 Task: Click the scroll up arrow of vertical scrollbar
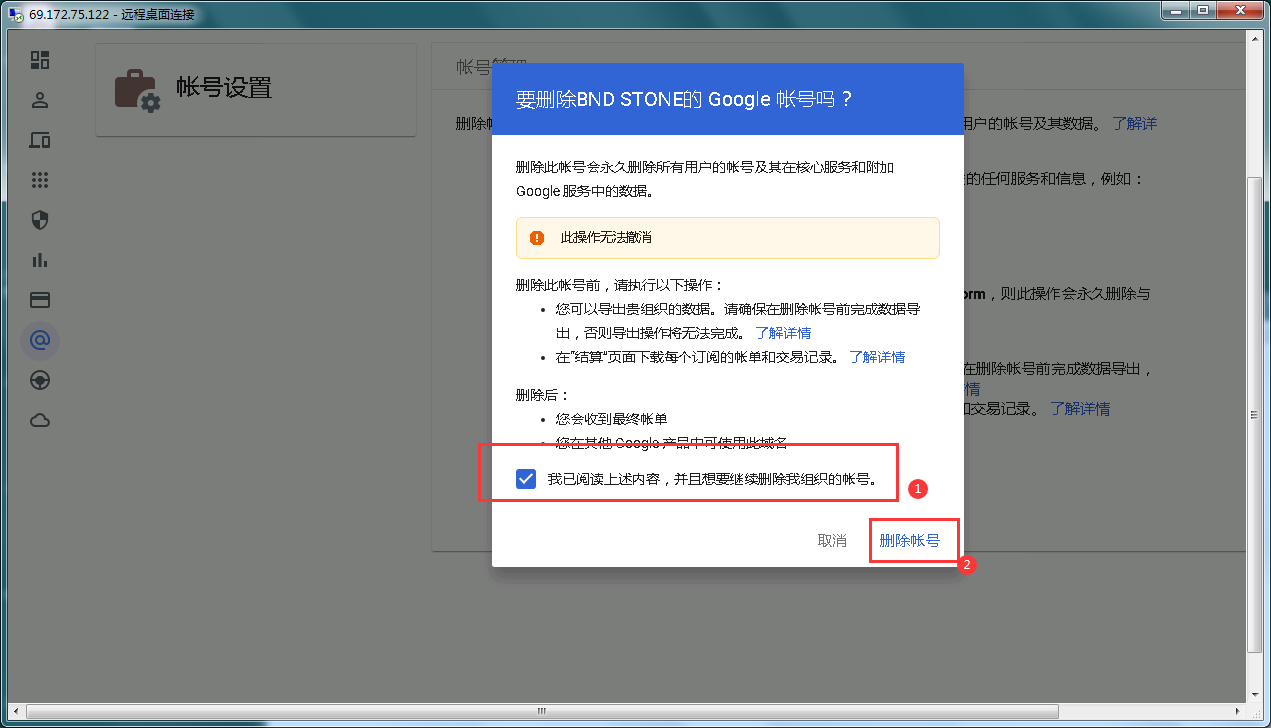tap(1254, 38)
